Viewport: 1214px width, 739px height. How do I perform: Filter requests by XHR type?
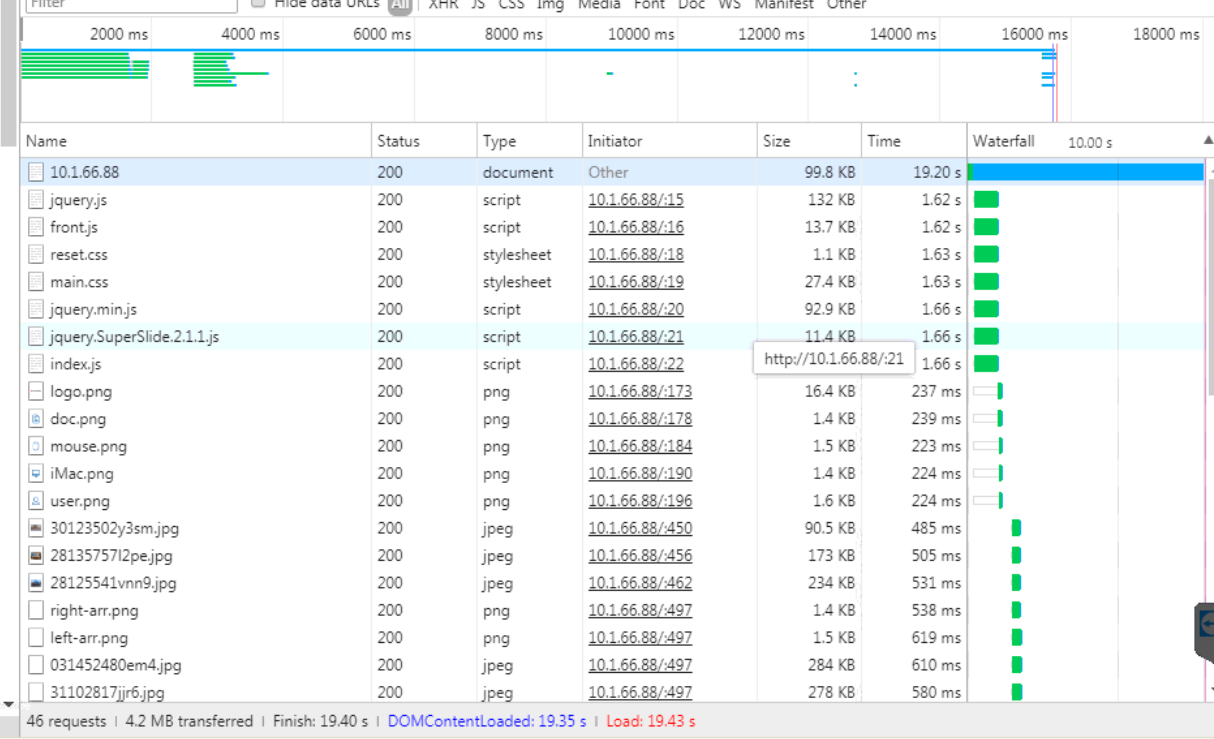pyautogui.click(x=443, y=4)
